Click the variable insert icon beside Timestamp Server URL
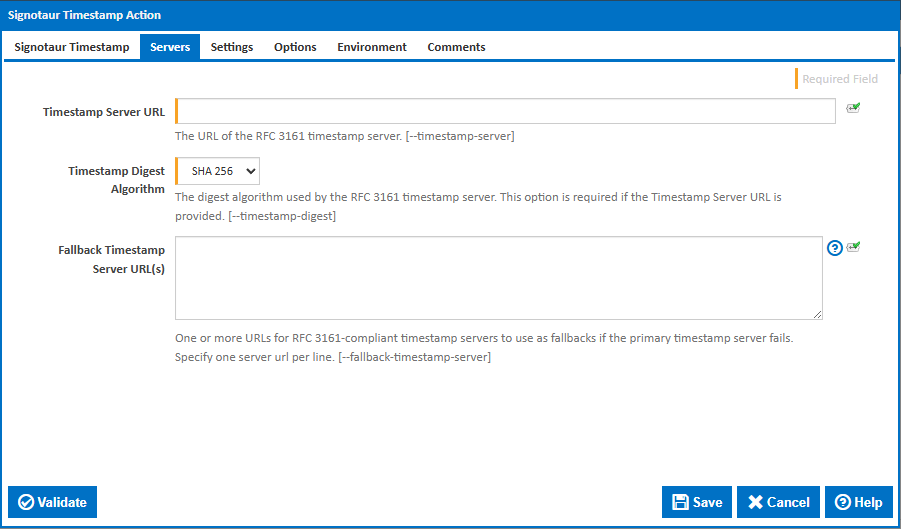 [x=853, y=108]
